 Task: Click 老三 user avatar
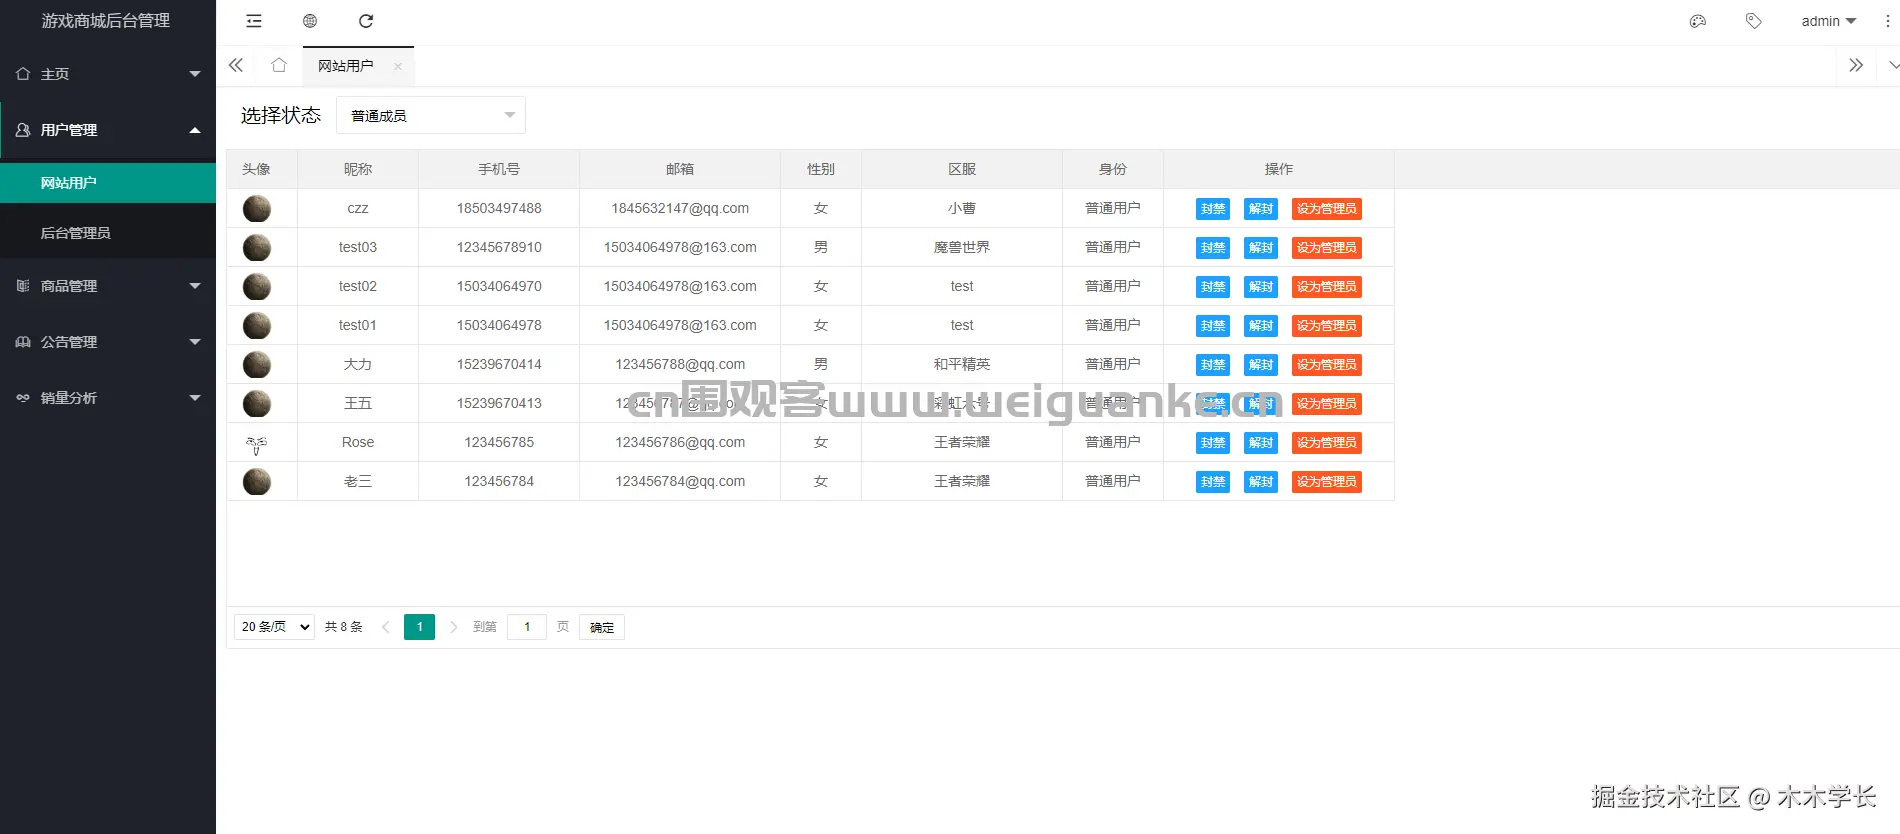click(257, 481)
